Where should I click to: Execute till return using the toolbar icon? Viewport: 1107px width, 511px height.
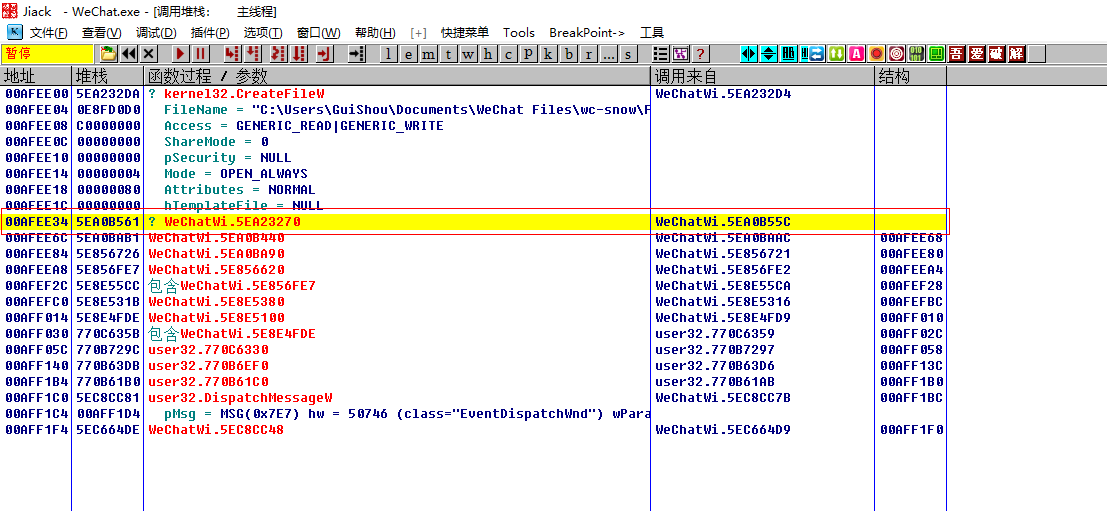(324, 54)
